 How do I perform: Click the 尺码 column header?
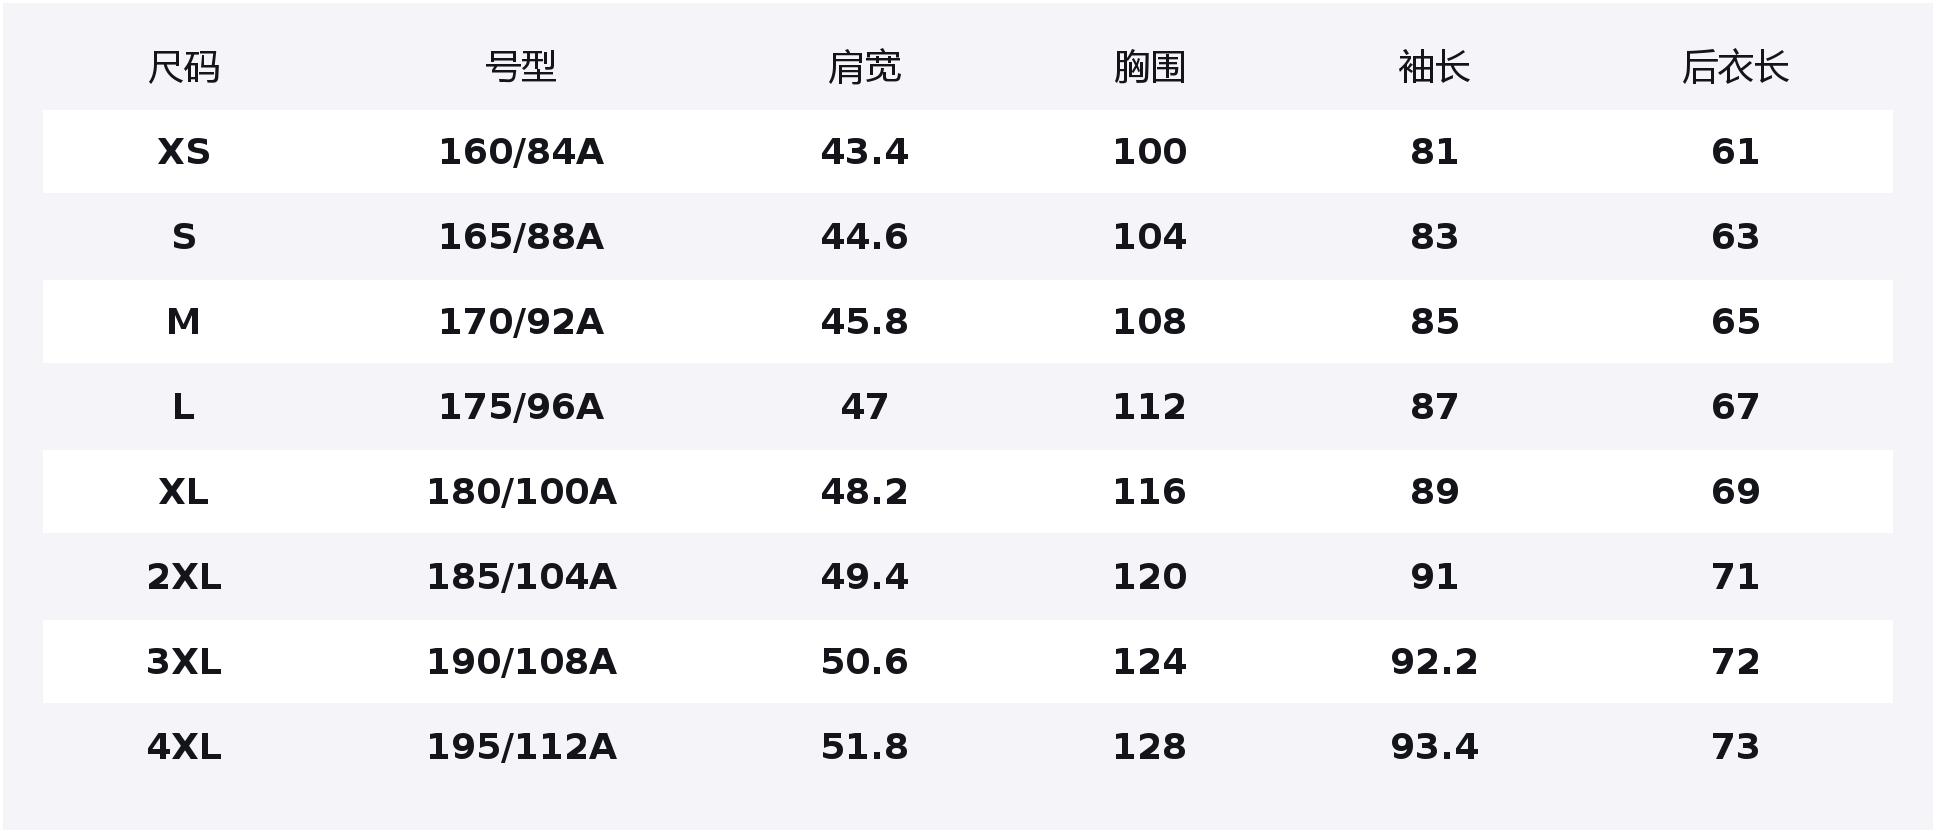183,67
